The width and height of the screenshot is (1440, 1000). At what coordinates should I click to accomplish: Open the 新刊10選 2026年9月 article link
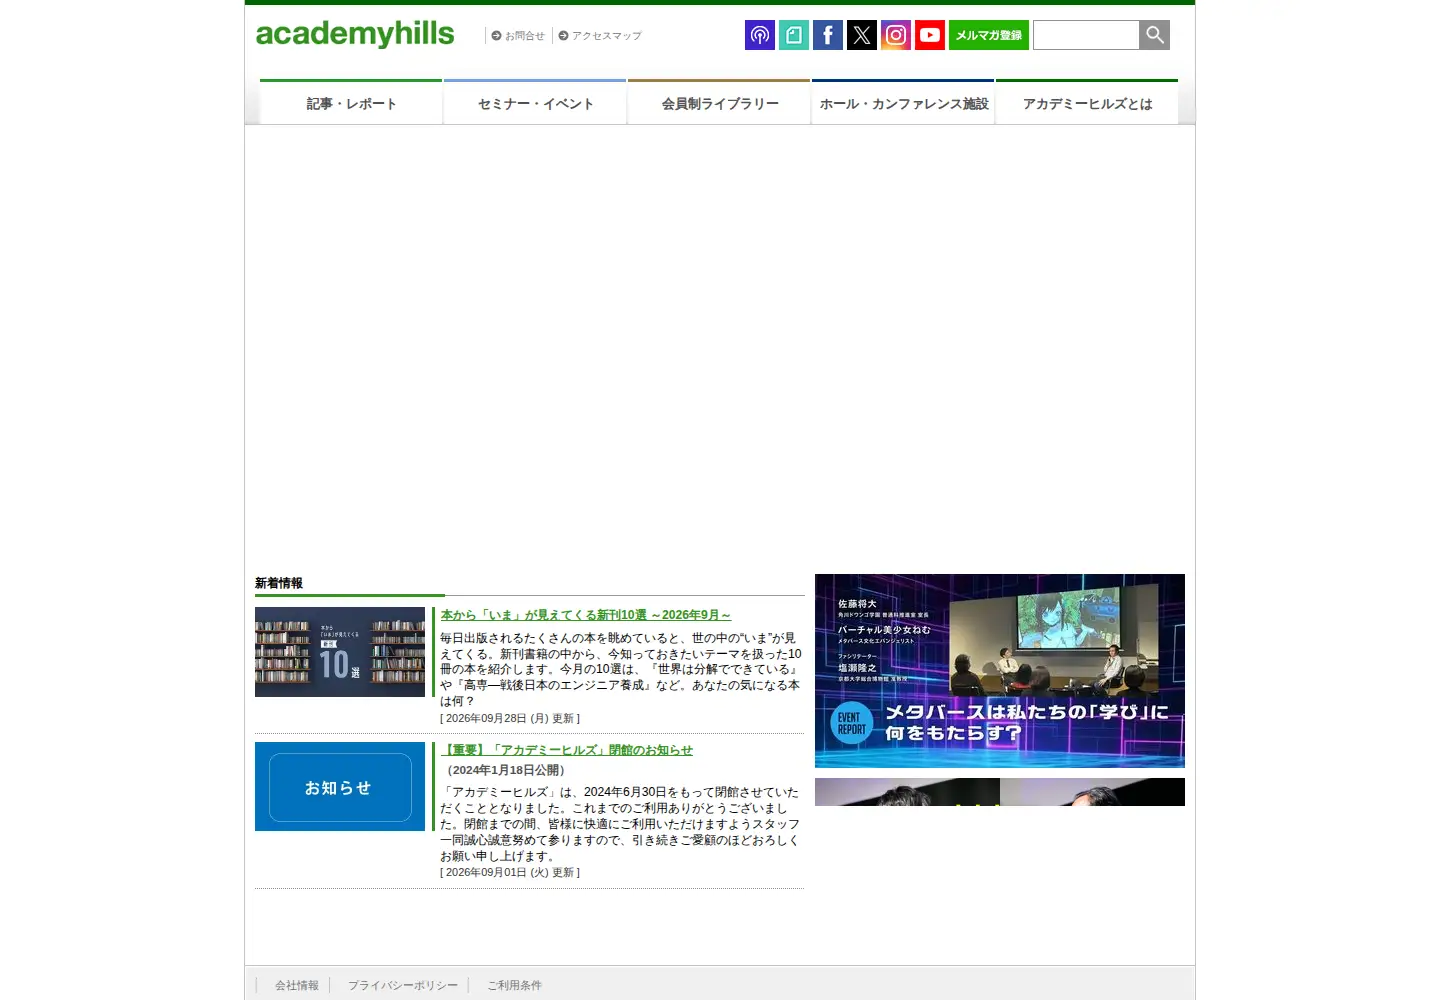586,615
